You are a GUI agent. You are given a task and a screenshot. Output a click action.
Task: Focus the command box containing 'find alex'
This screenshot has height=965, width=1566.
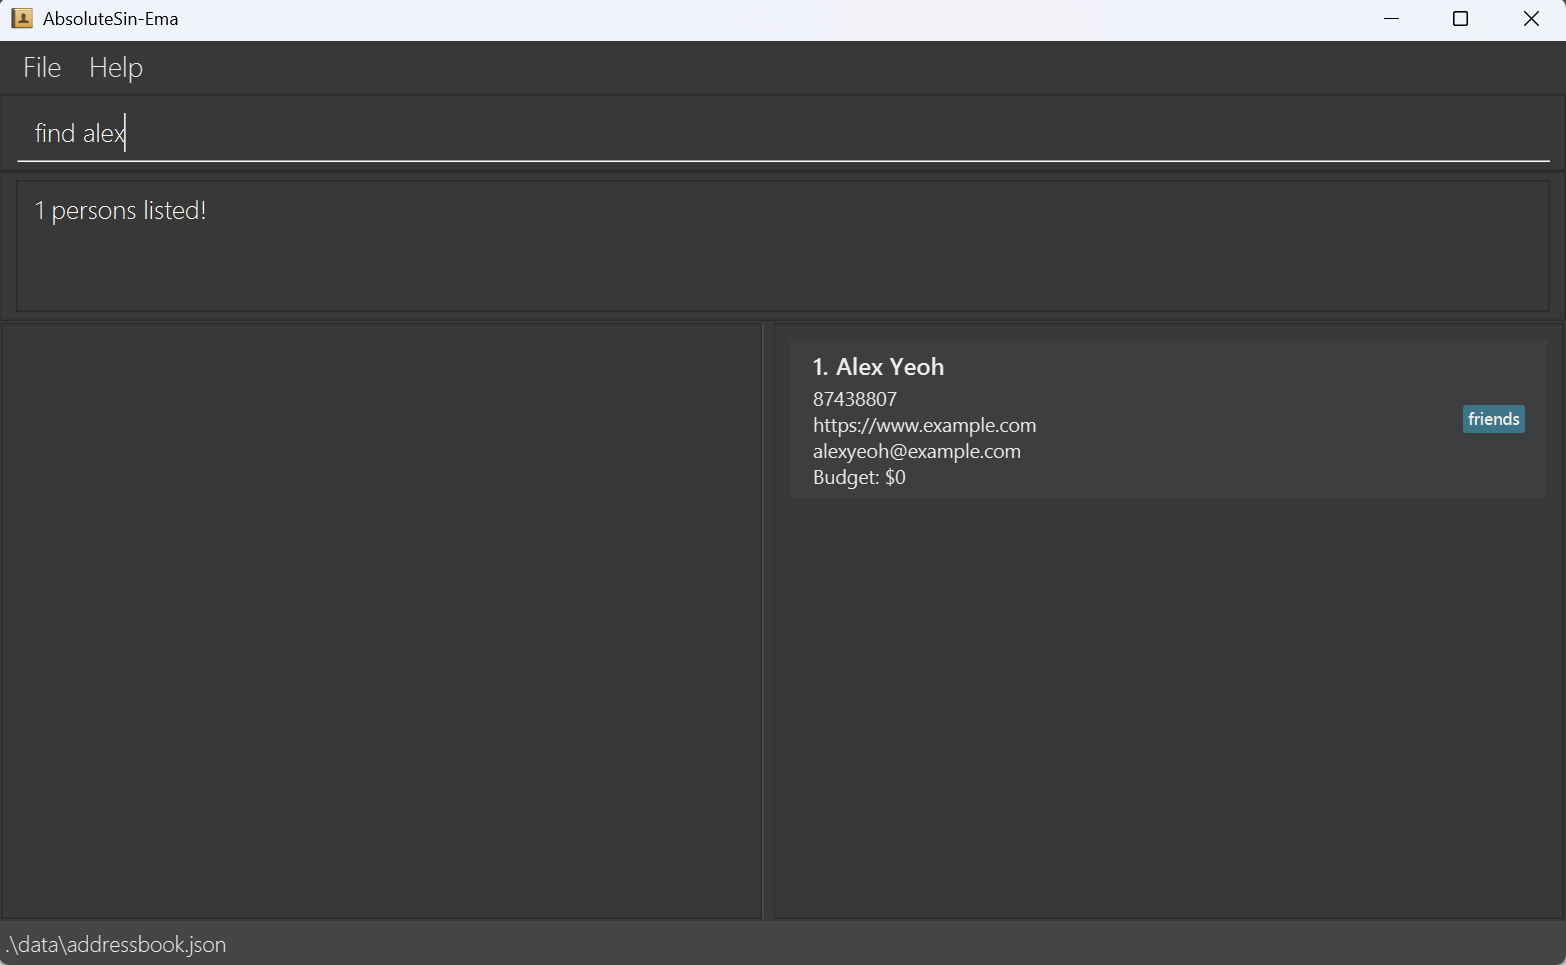tap(780, 133)
